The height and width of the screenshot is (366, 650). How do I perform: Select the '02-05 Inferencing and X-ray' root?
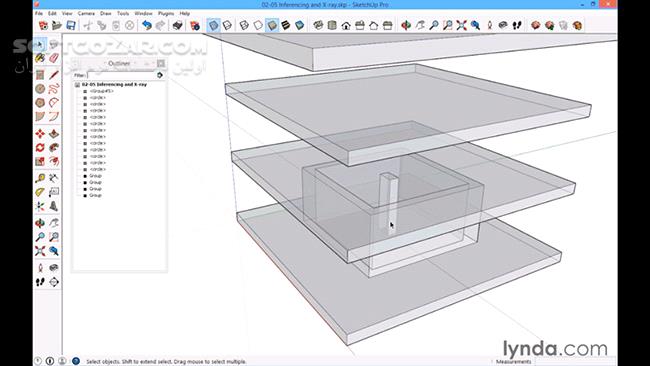pos(114,85)
